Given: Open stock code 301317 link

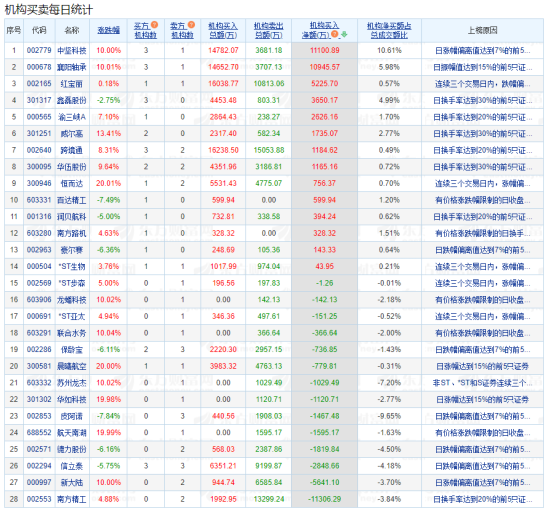Looking at the screenshot, I should 39,100.
